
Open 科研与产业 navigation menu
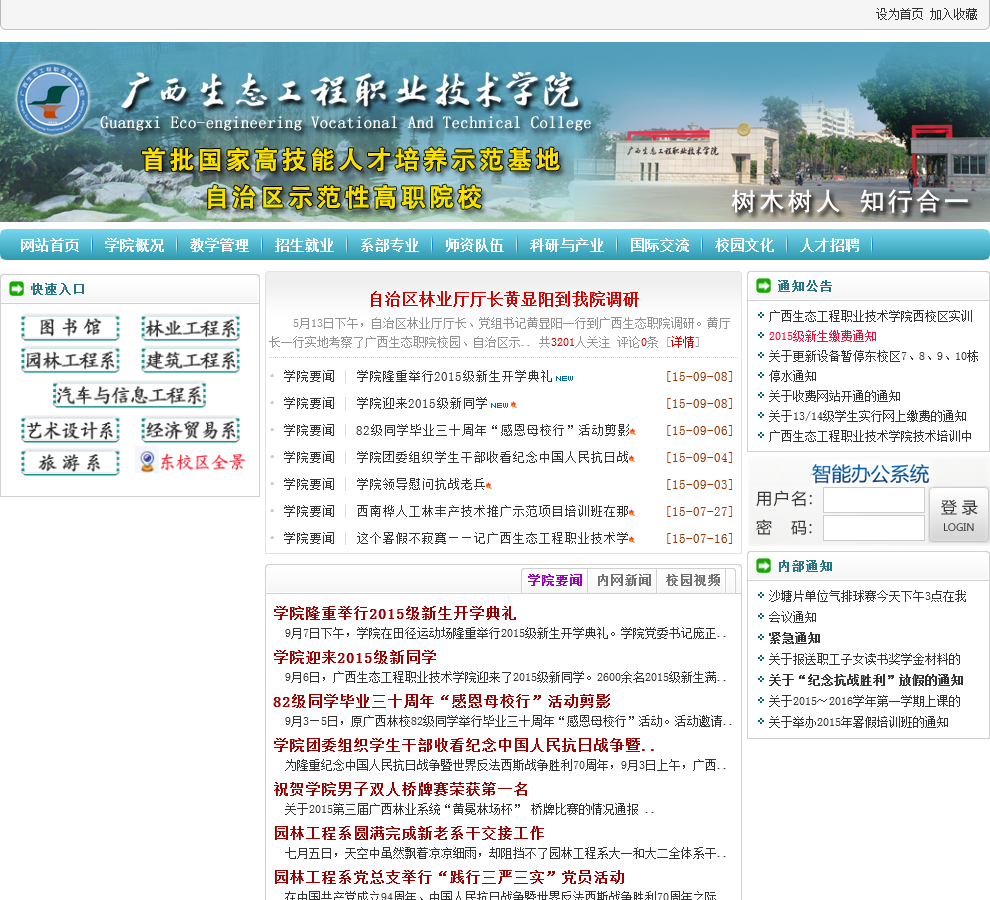click(x=567, y=245)
